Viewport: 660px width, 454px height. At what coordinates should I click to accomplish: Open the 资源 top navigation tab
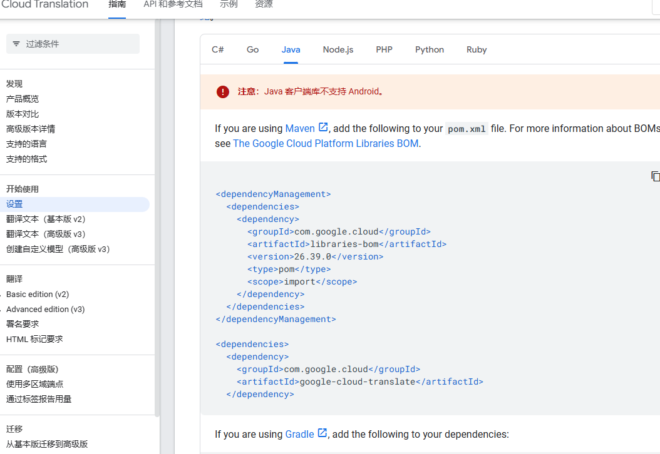(x=264, y=5)
